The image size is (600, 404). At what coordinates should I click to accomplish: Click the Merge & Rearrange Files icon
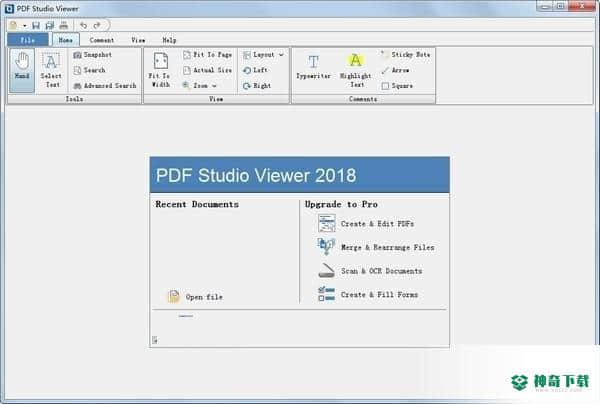tap(326, 247)
